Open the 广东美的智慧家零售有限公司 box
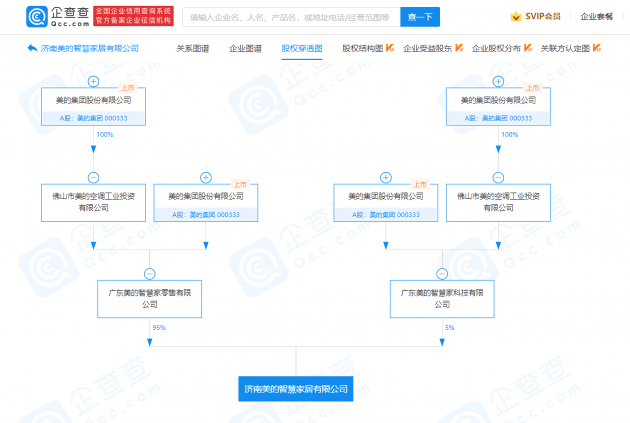The image size is (630, 423). 149,299
